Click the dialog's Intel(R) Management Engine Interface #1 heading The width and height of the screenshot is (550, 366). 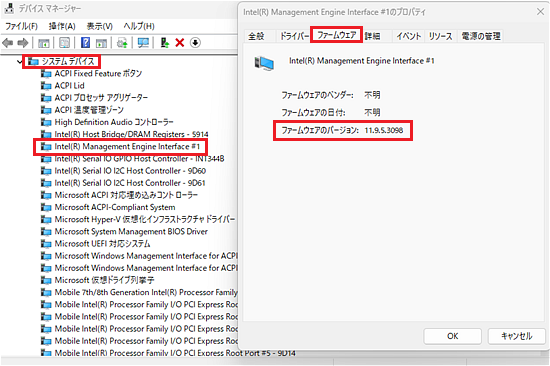pos(362,61)
